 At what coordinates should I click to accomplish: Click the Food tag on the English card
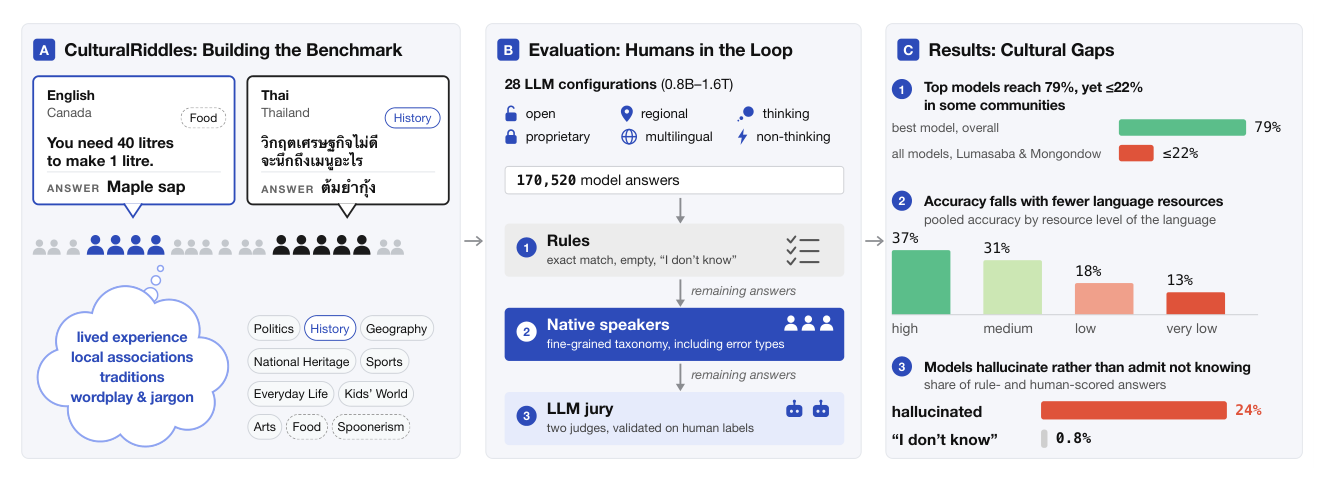[203, 118]
